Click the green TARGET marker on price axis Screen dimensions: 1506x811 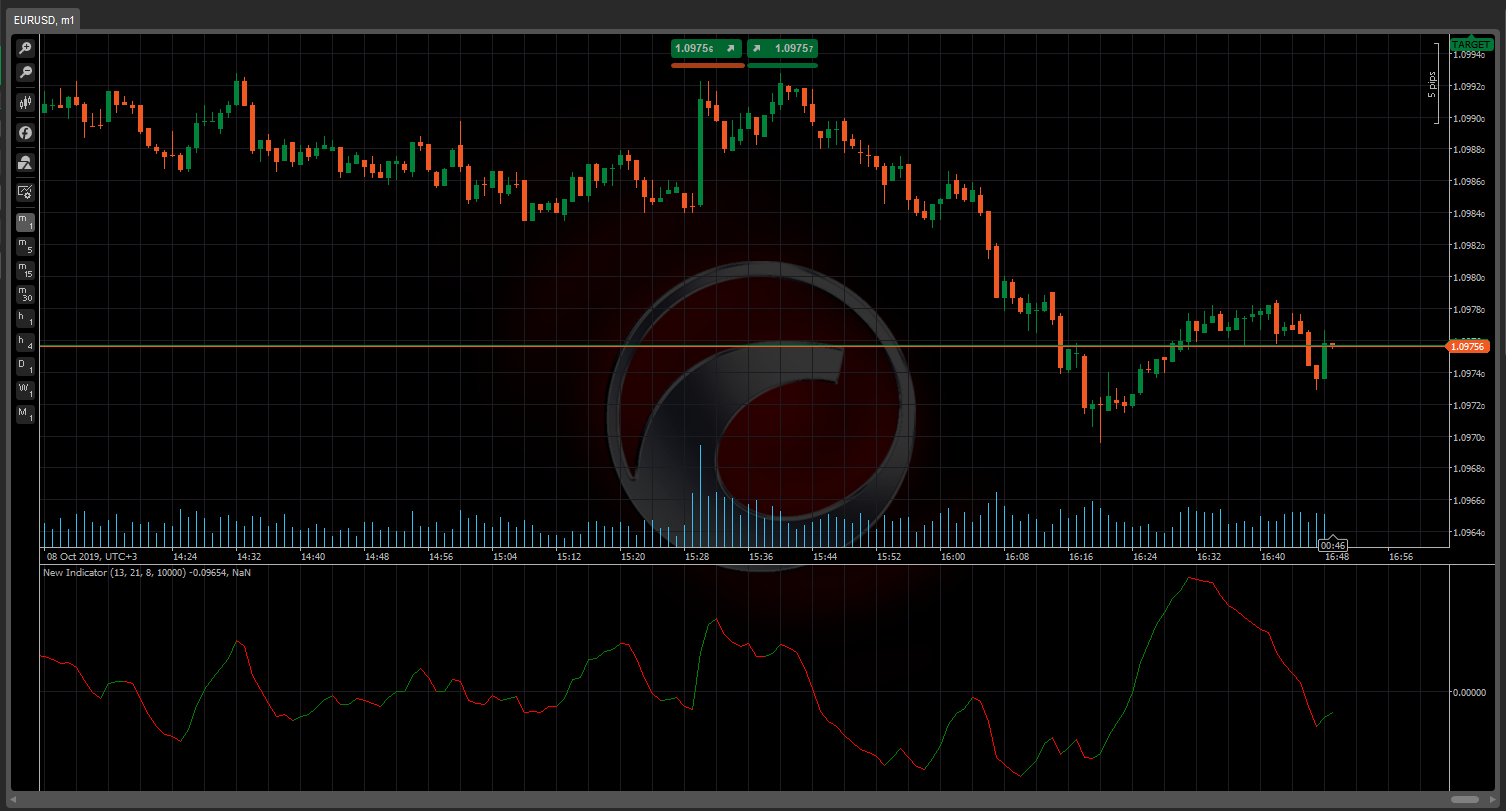[1470, 44]
